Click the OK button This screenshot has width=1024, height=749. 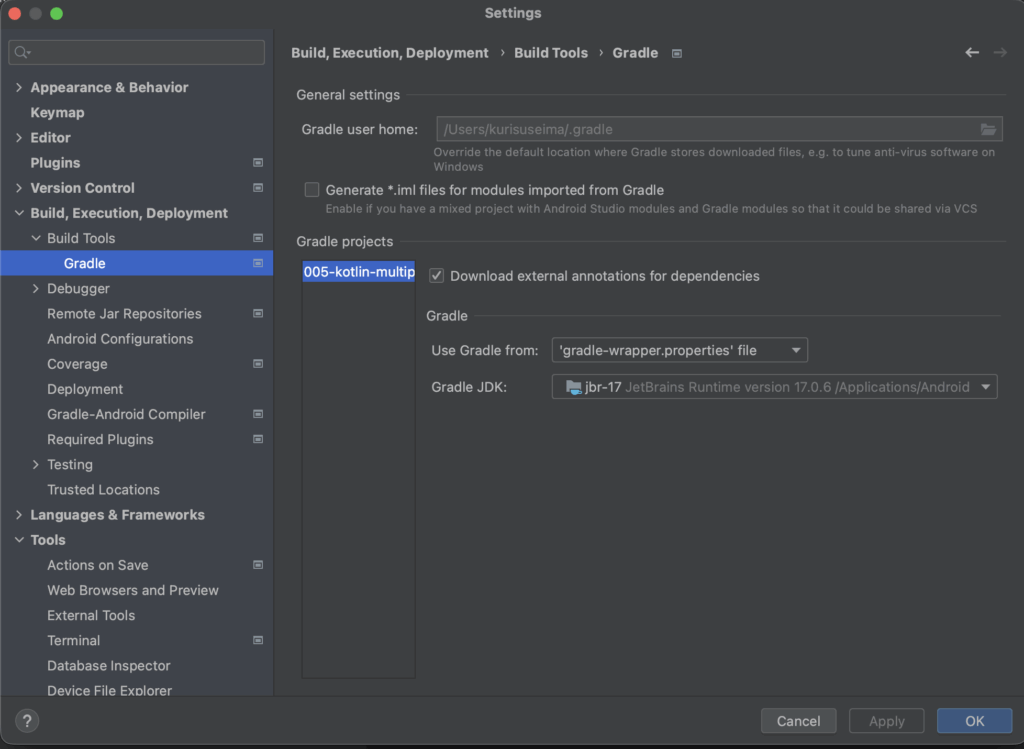(x=974, y=721)
